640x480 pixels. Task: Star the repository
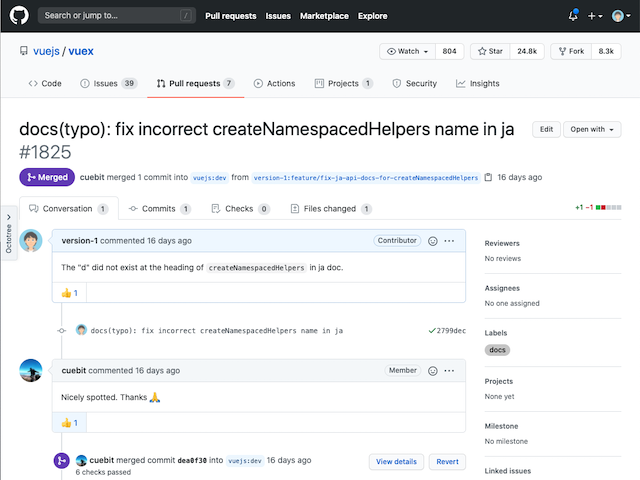pos(490,51)
